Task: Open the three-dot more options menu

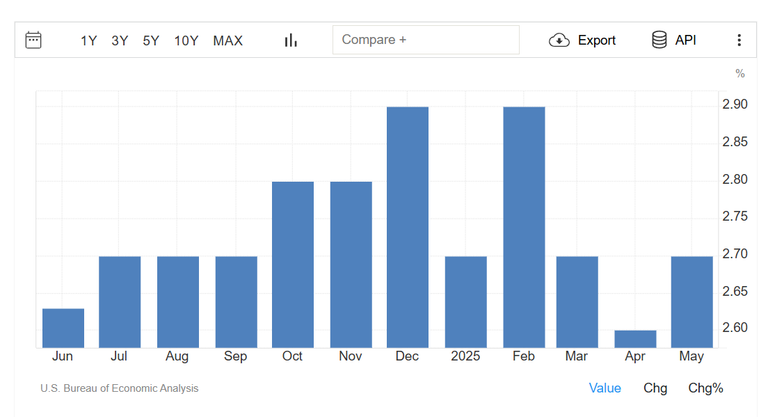Action: point(739,40)
